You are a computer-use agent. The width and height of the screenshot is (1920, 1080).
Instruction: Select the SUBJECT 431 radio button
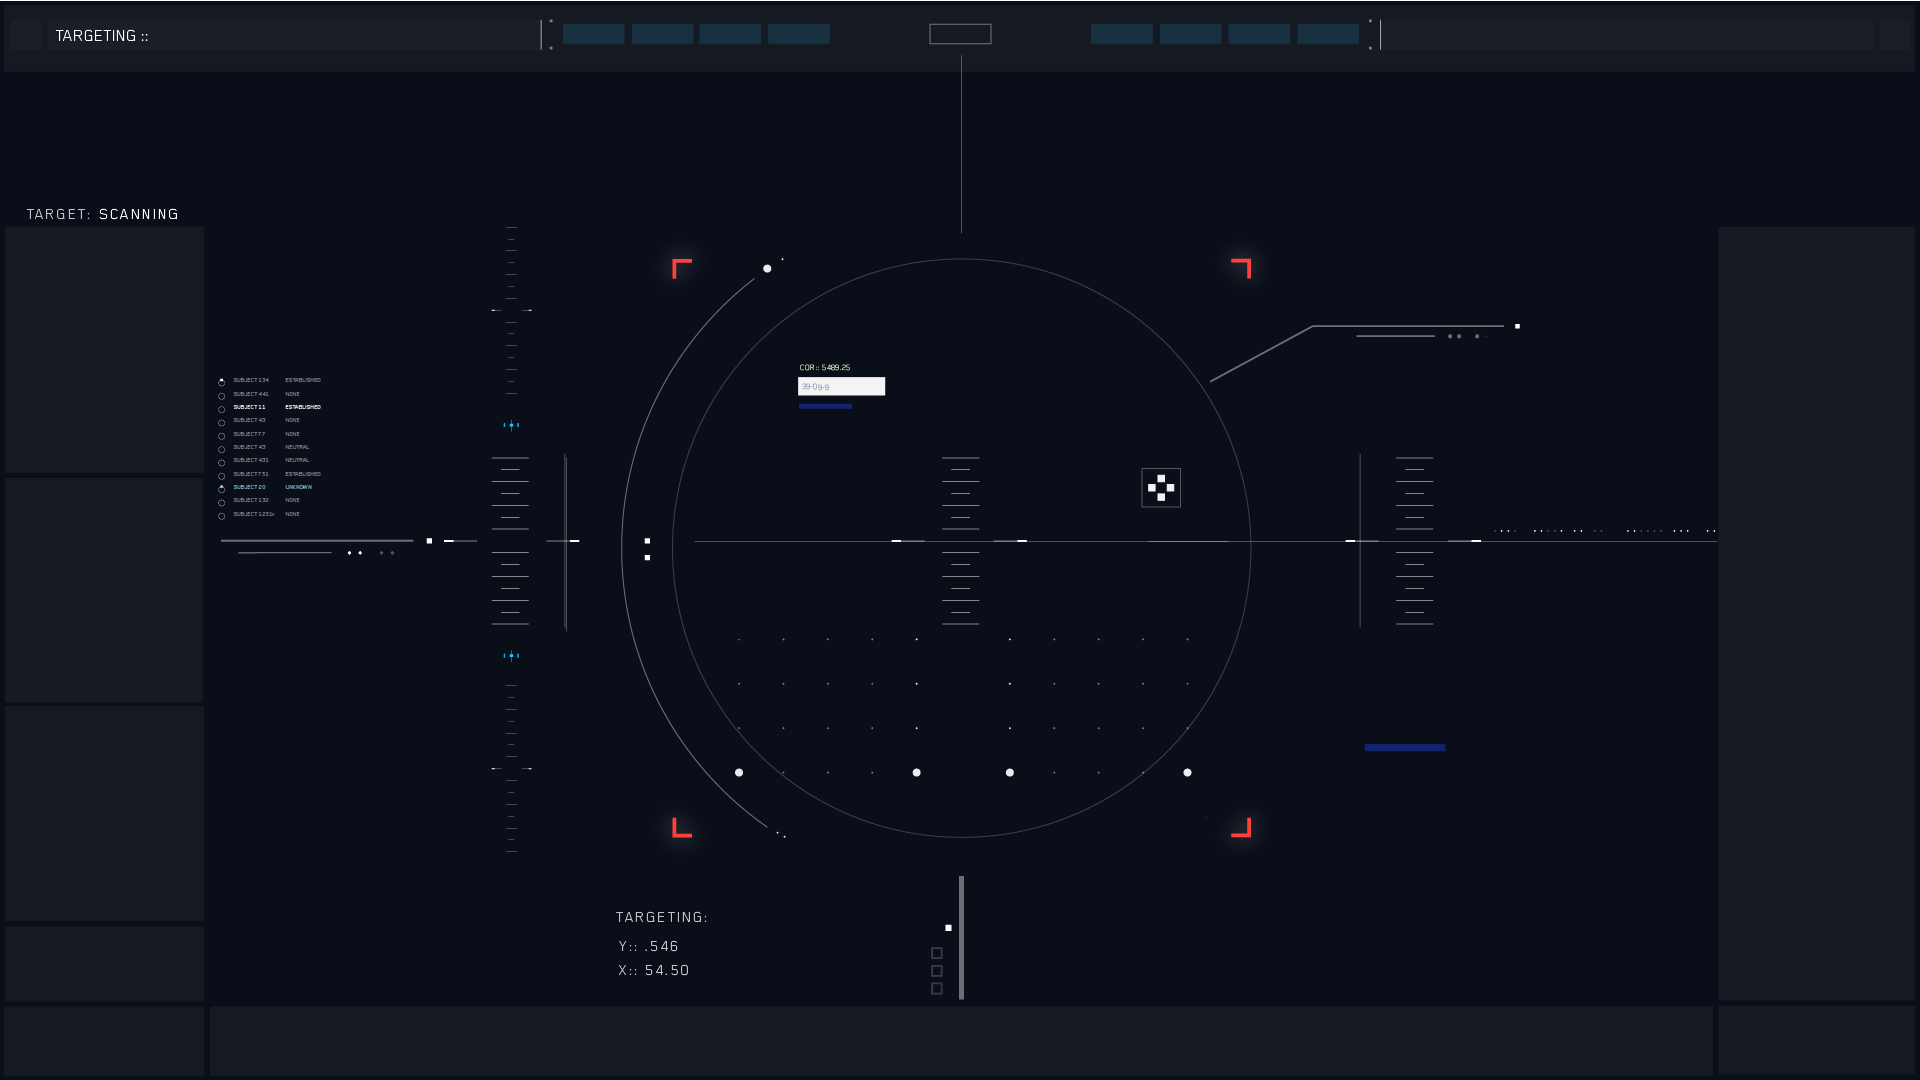[x=222, y=463]
